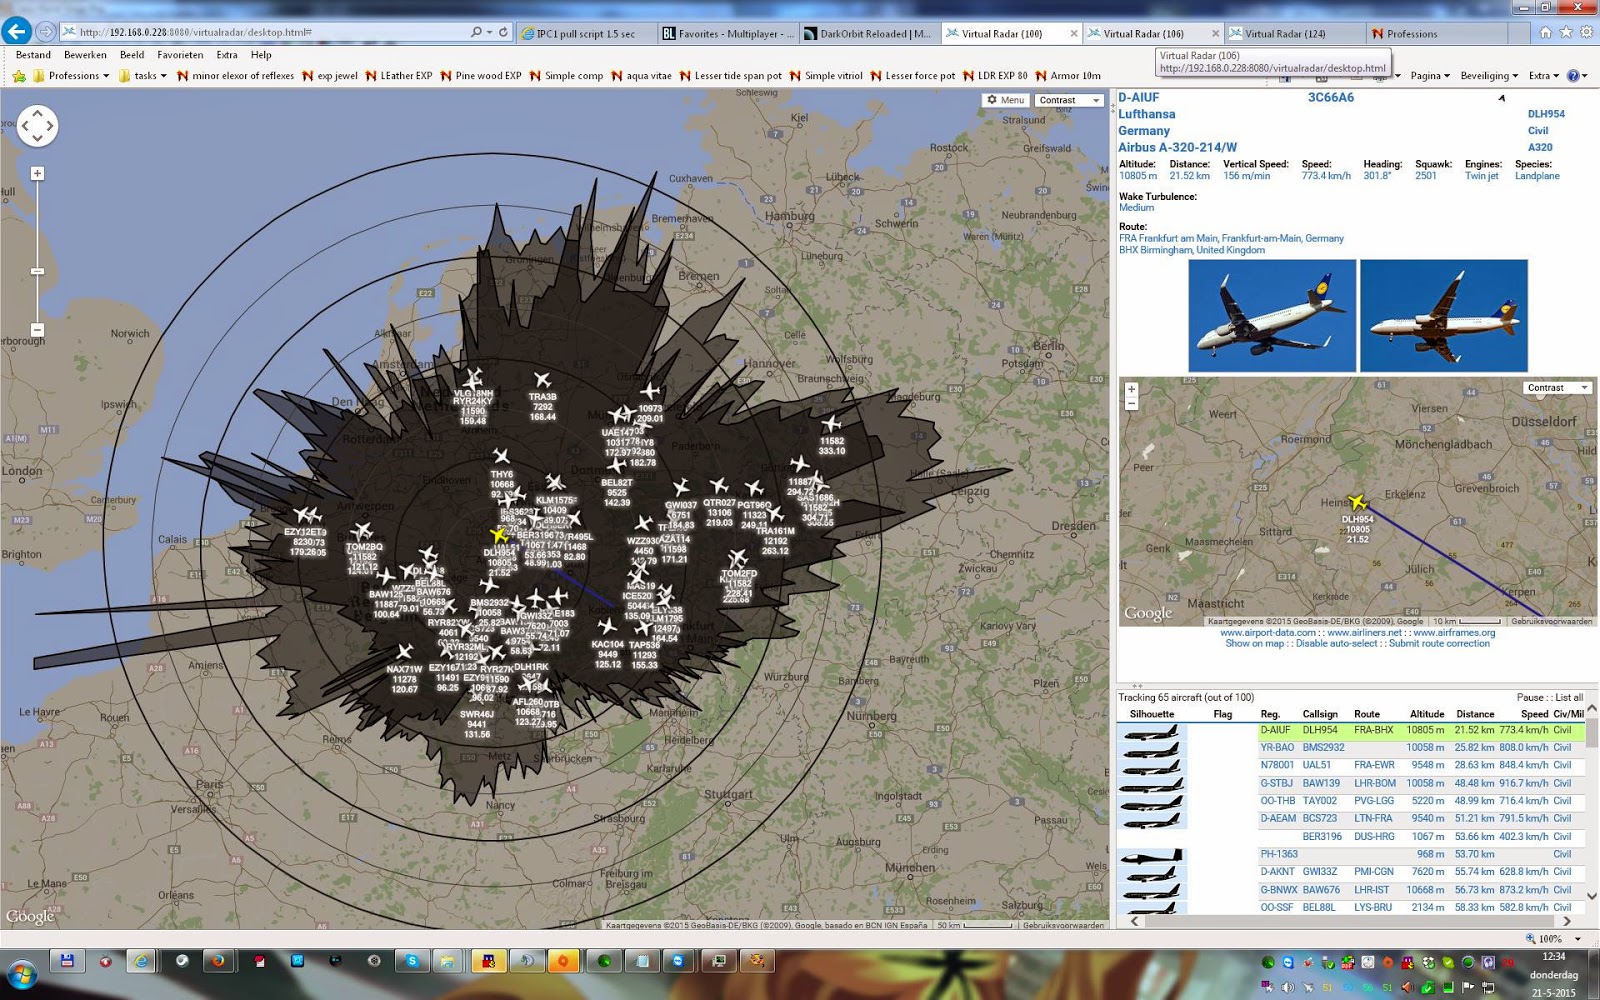Click the Submit route correction link
The image size is (1600, 1000).
[1439, 644]
